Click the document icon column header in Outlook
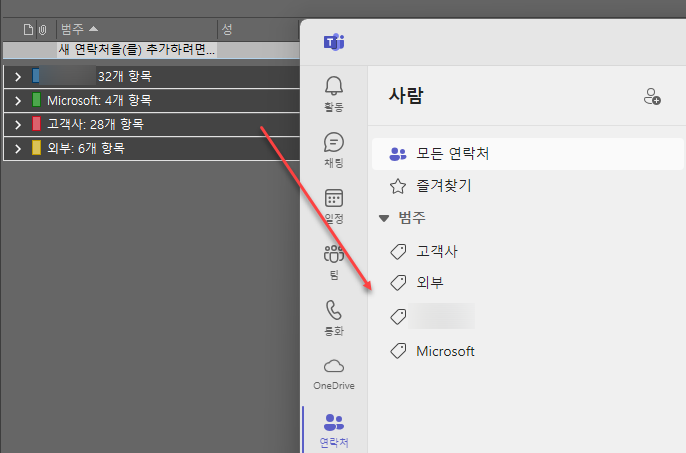686x453 pixels. 28,30
